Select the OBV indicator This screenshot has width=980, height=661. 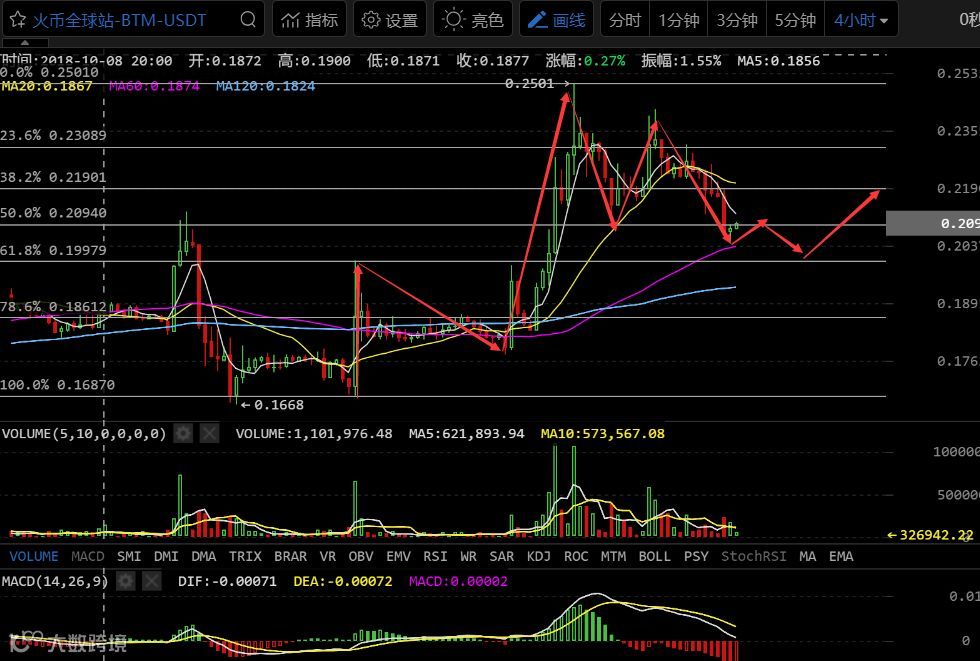[x=361, y=556]
